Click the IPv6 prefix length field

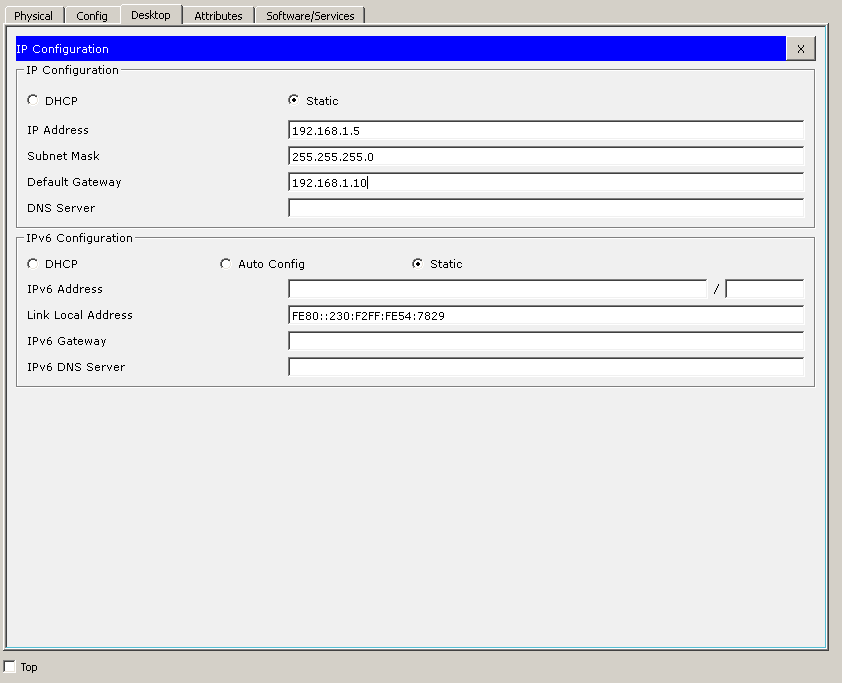[764, 289]
